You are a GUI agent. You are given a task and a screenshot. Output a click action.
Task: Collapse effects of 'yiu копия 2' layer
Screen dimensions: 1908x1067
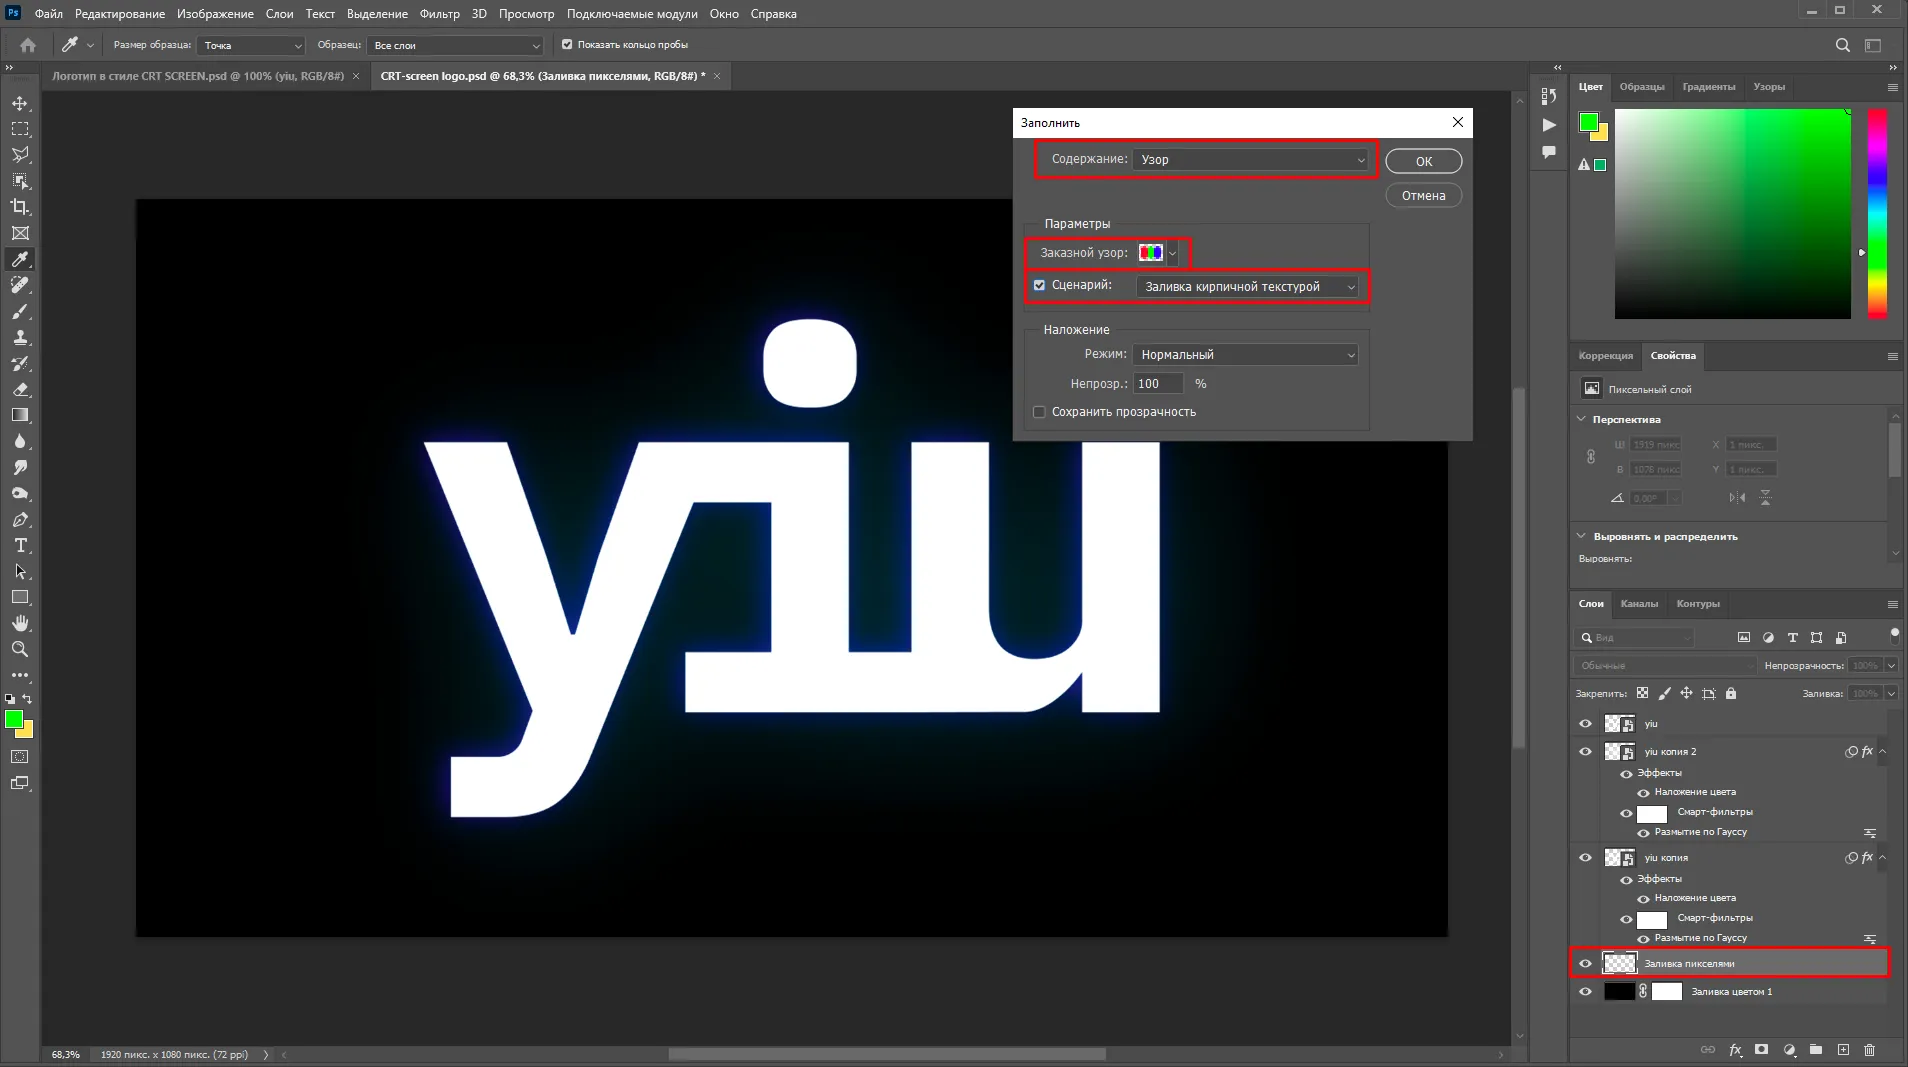[x=1882, y=752]
